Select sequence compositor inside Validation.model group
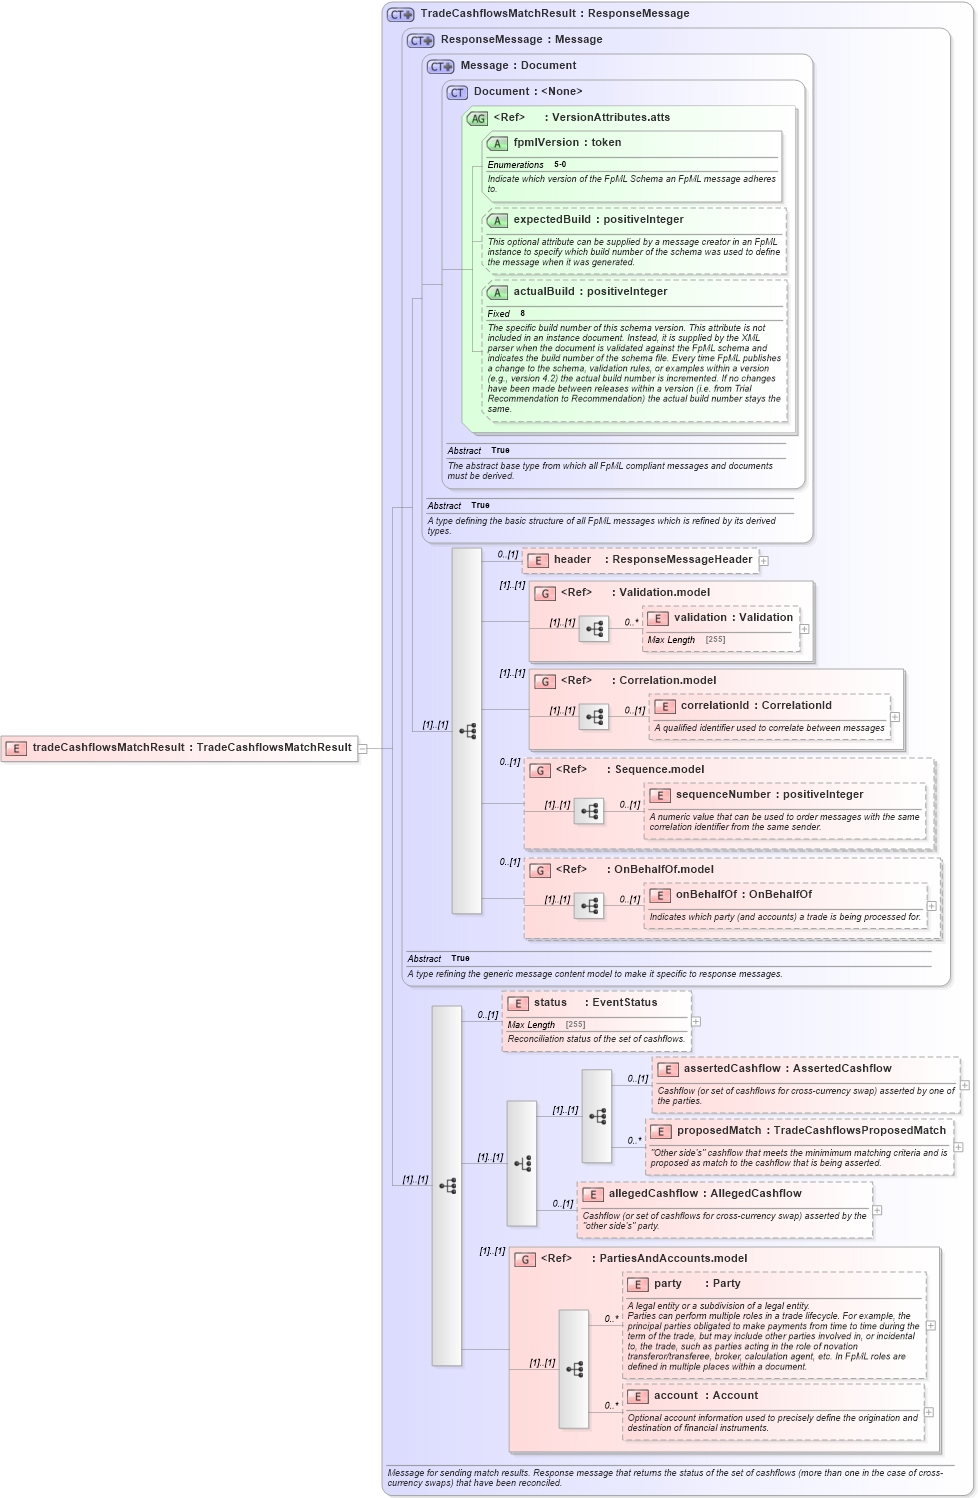Screen dimensions: 978x1498 click(x=594, y=629)
